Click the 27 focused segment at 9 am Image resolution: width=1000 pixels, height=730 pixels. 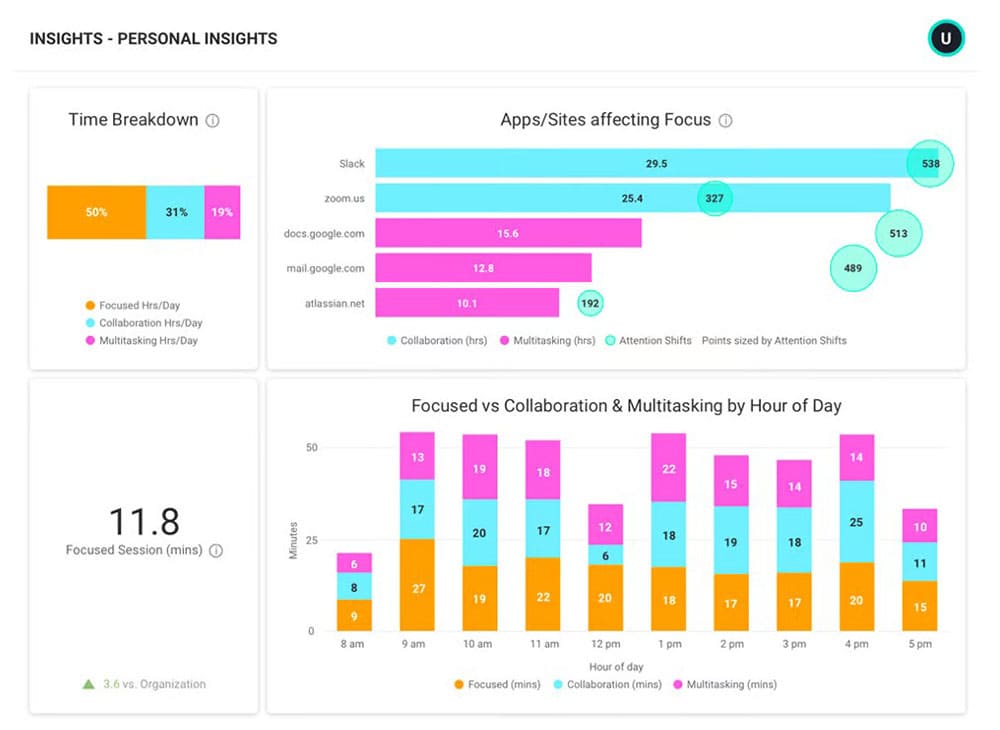point(417,587)
